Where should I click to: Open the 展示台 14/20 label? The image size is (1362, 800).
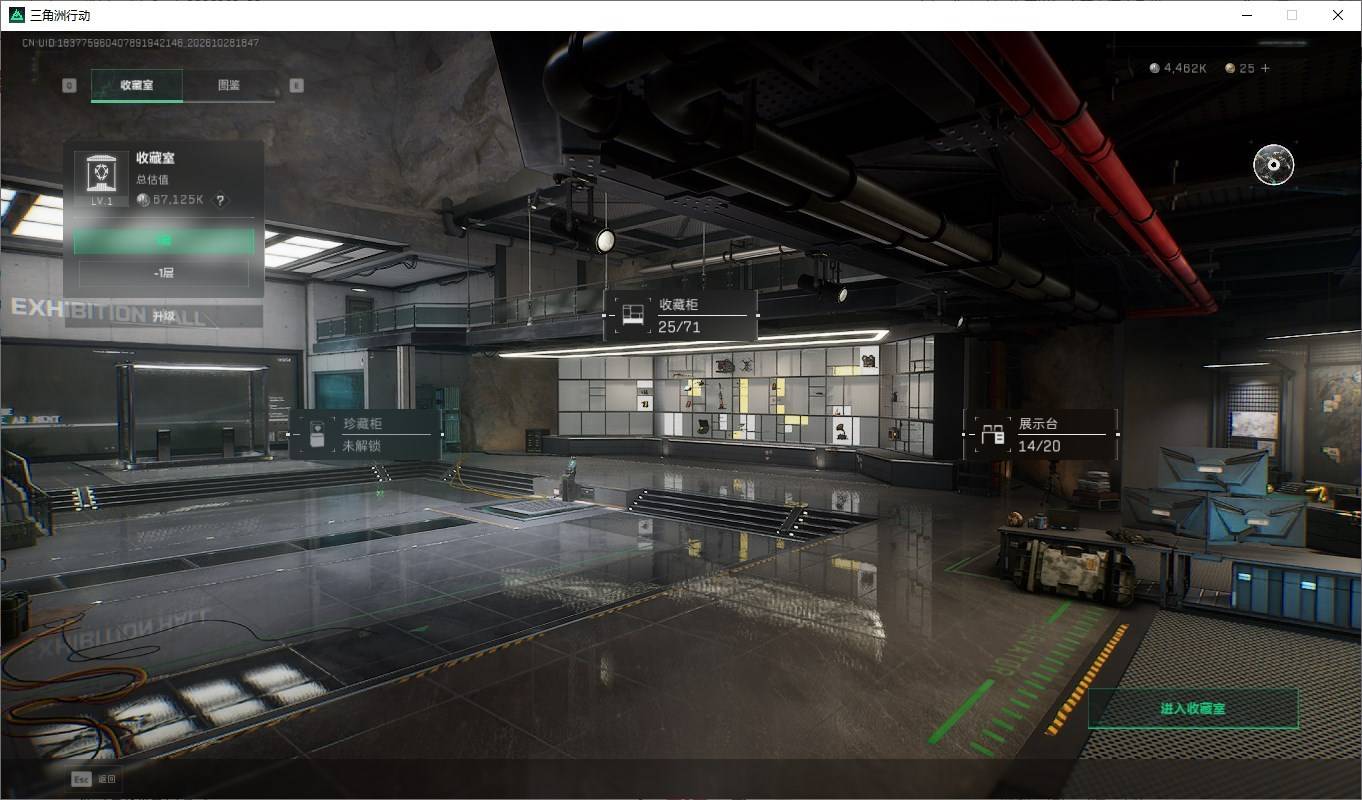click(1040, 435)
